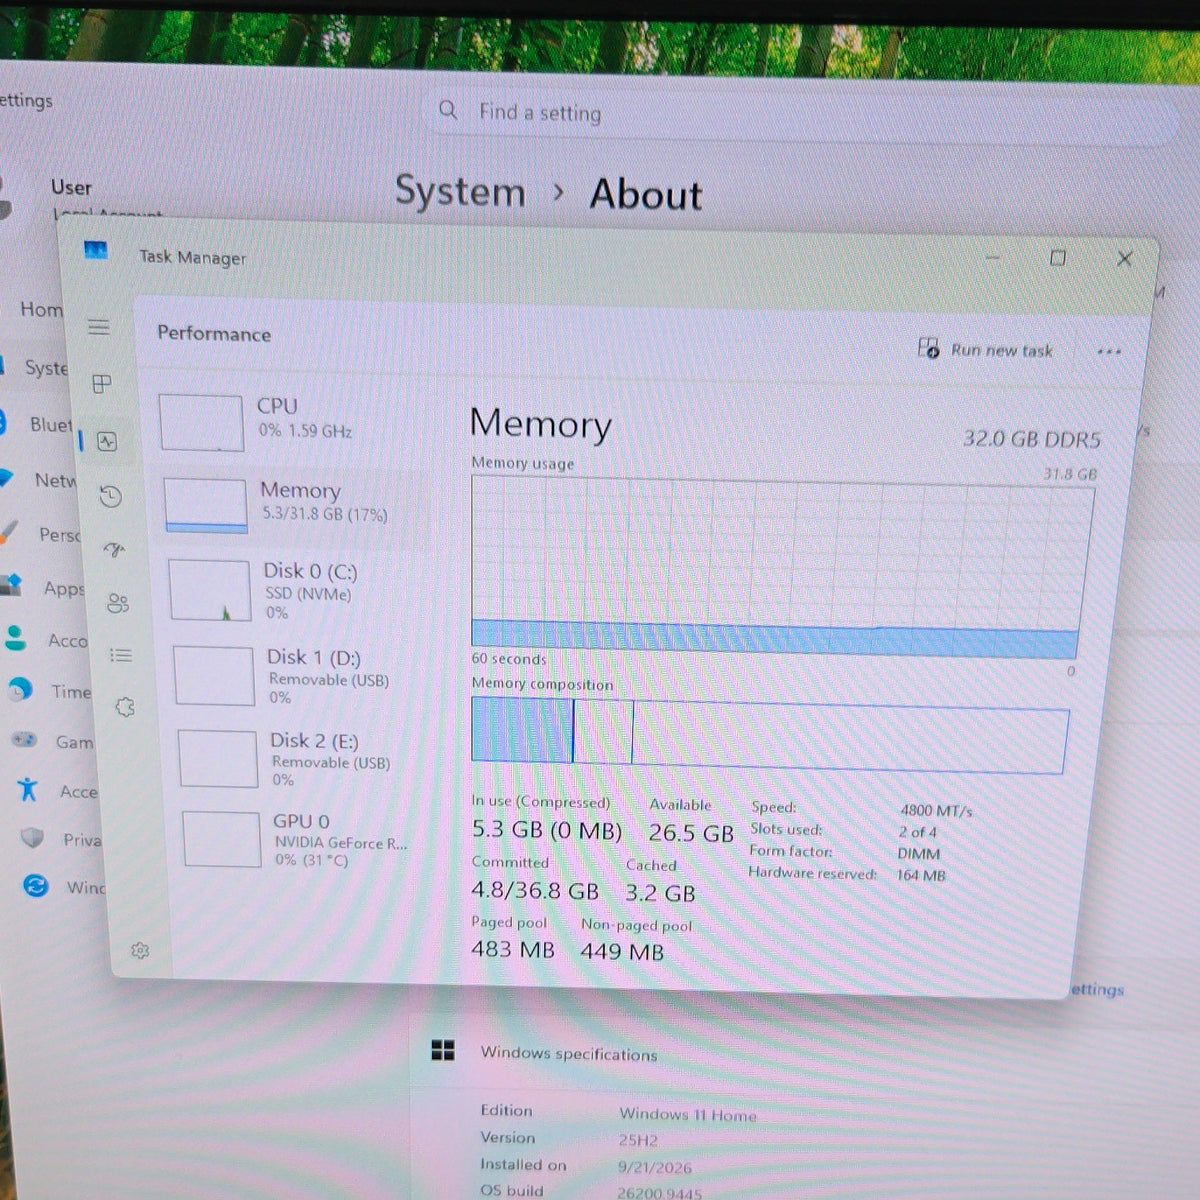Open the Details page icon in Task Manager
The width and height of the screenshot is (1200, 1200).
tap(121, 655)
